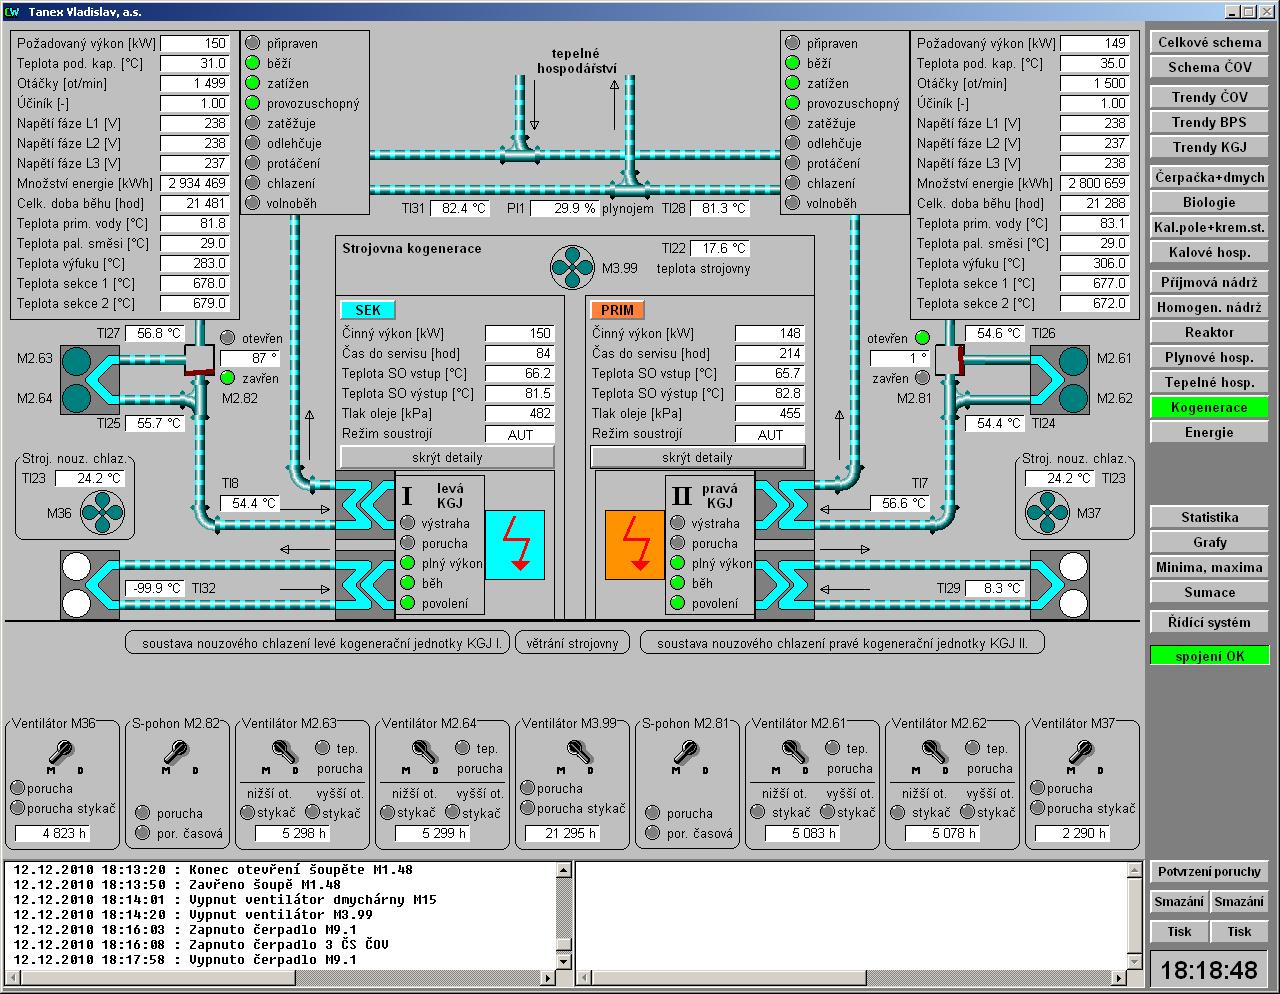Collapse PRIM details with skrýt detaily
The image size is (1280, 994).
tap(697, 457)
